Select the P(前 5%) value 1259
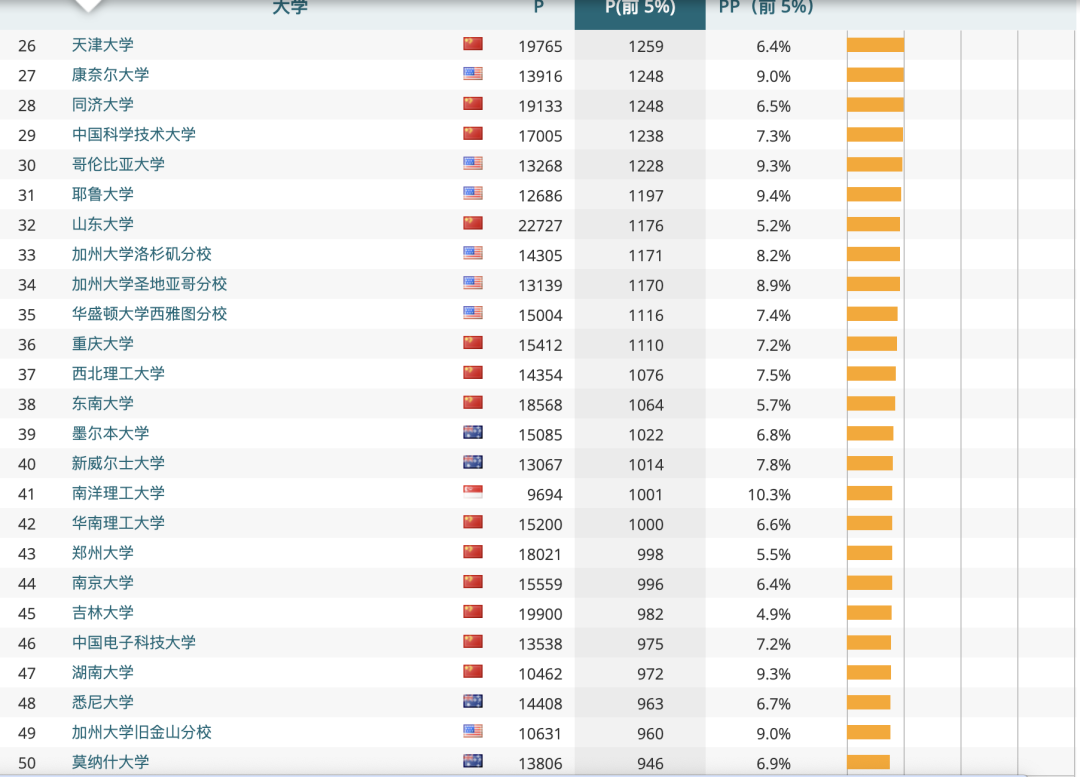This screenshot has width=1080, height=777. click(646, 47)
